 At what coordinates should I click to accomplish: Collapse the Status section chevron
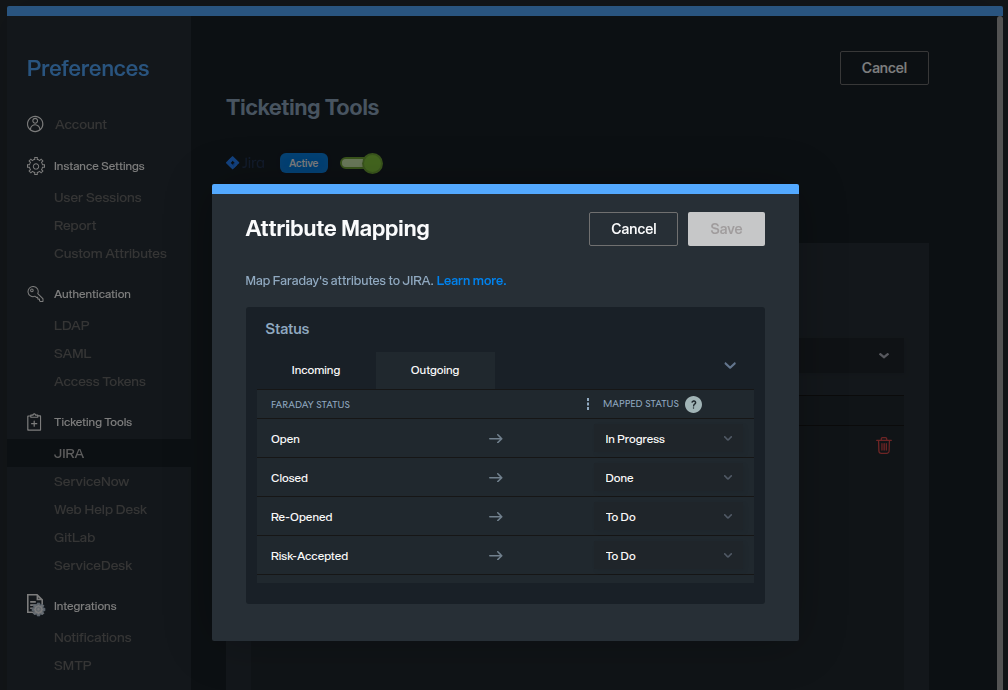click(x=730, y=366)
